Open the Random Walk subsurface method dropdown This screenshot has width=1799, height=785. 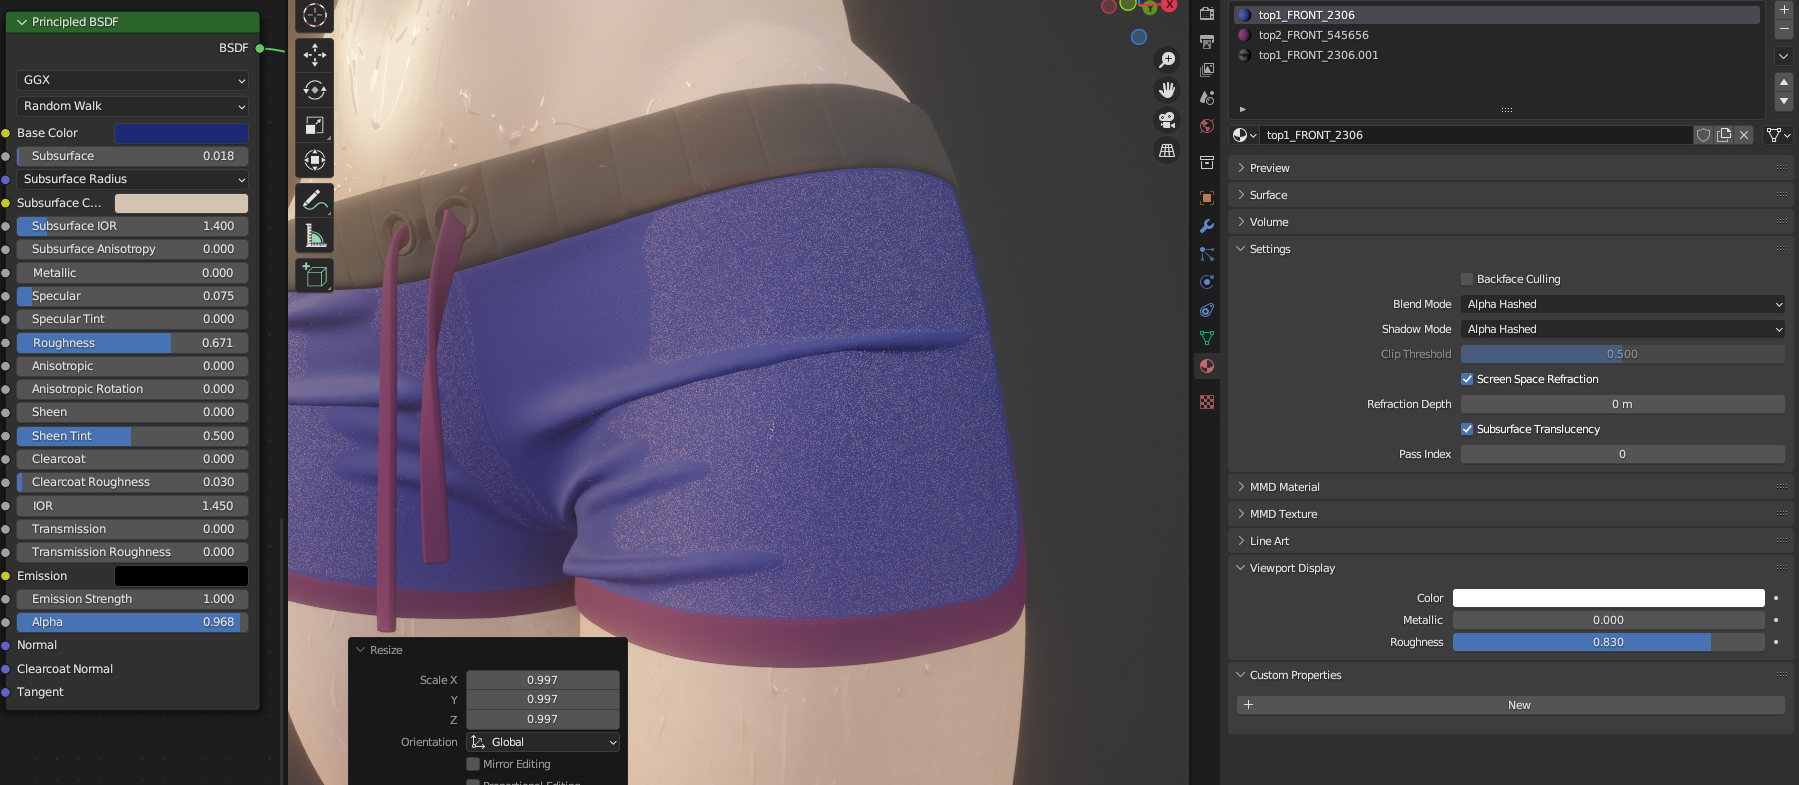click(x=133, y=106)
